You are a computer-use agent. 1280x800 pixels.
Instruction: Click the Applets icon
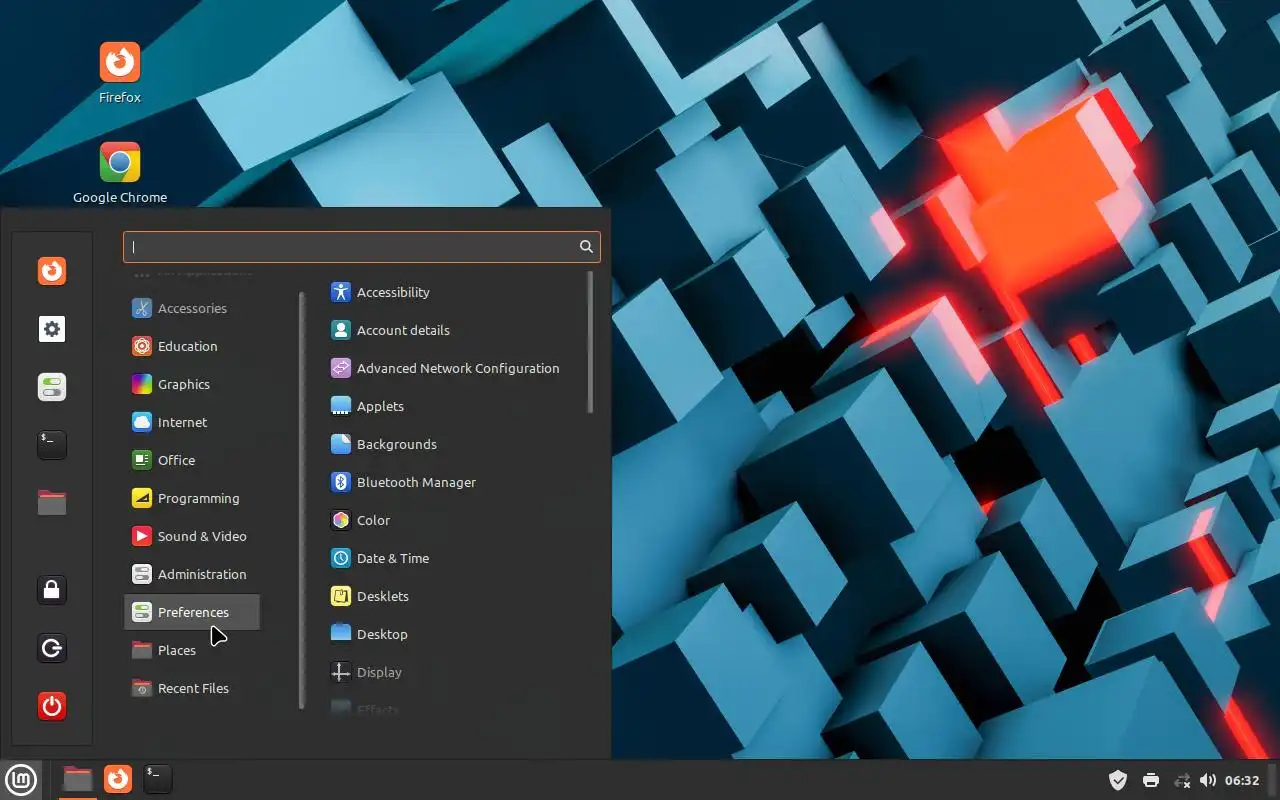[x=341, y=406]
